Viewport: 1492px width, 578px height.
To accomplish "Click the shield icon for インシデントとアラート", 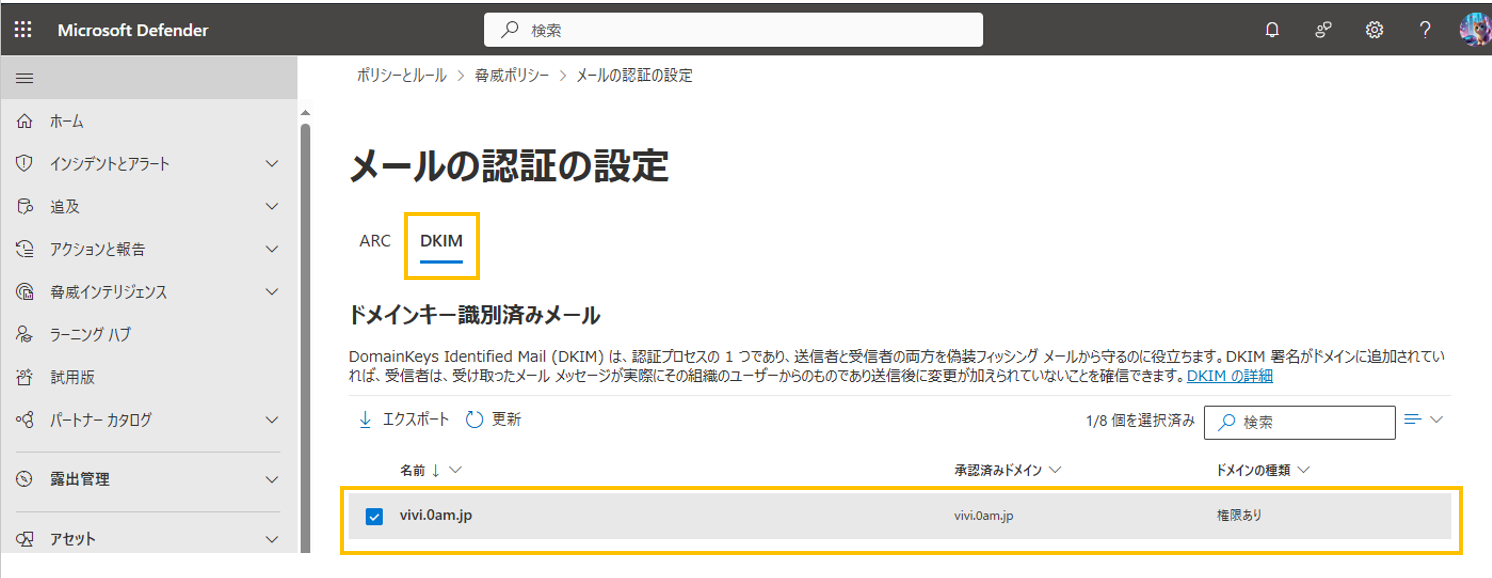I will [x=26, y=164].
